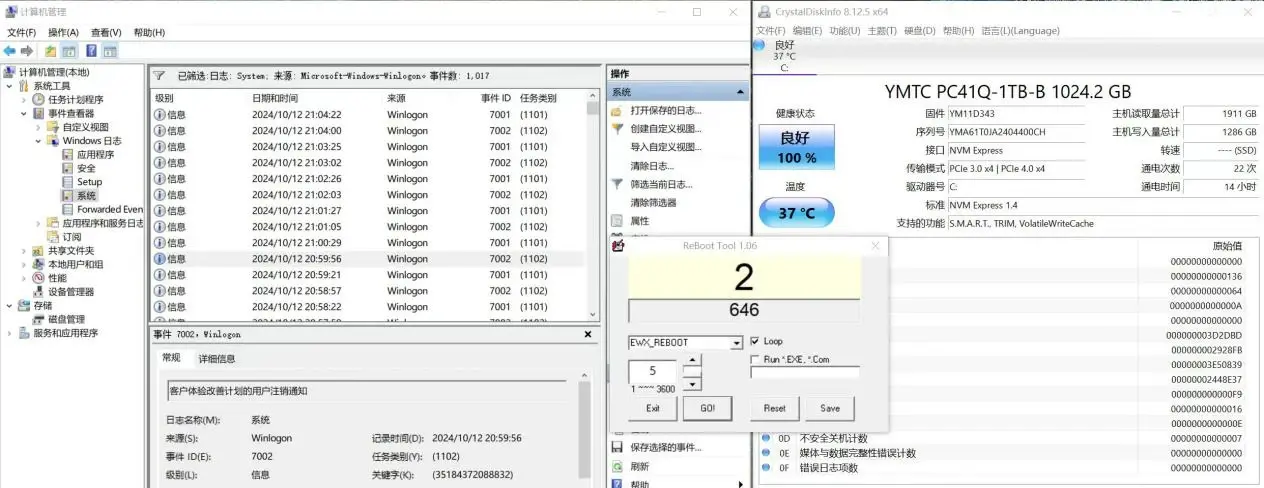Click the program path field under Run *.EXE
Viewport: 1264px width, 488px height.
[805, 373]
